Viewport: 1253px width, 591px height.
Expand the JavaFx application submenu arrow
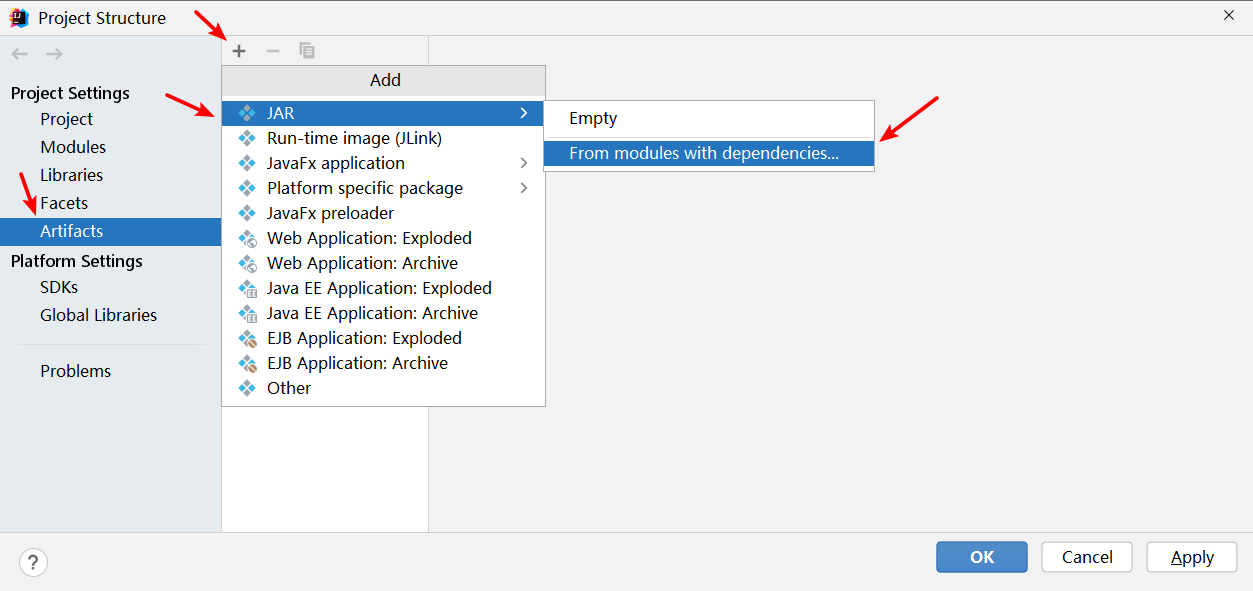524,163
